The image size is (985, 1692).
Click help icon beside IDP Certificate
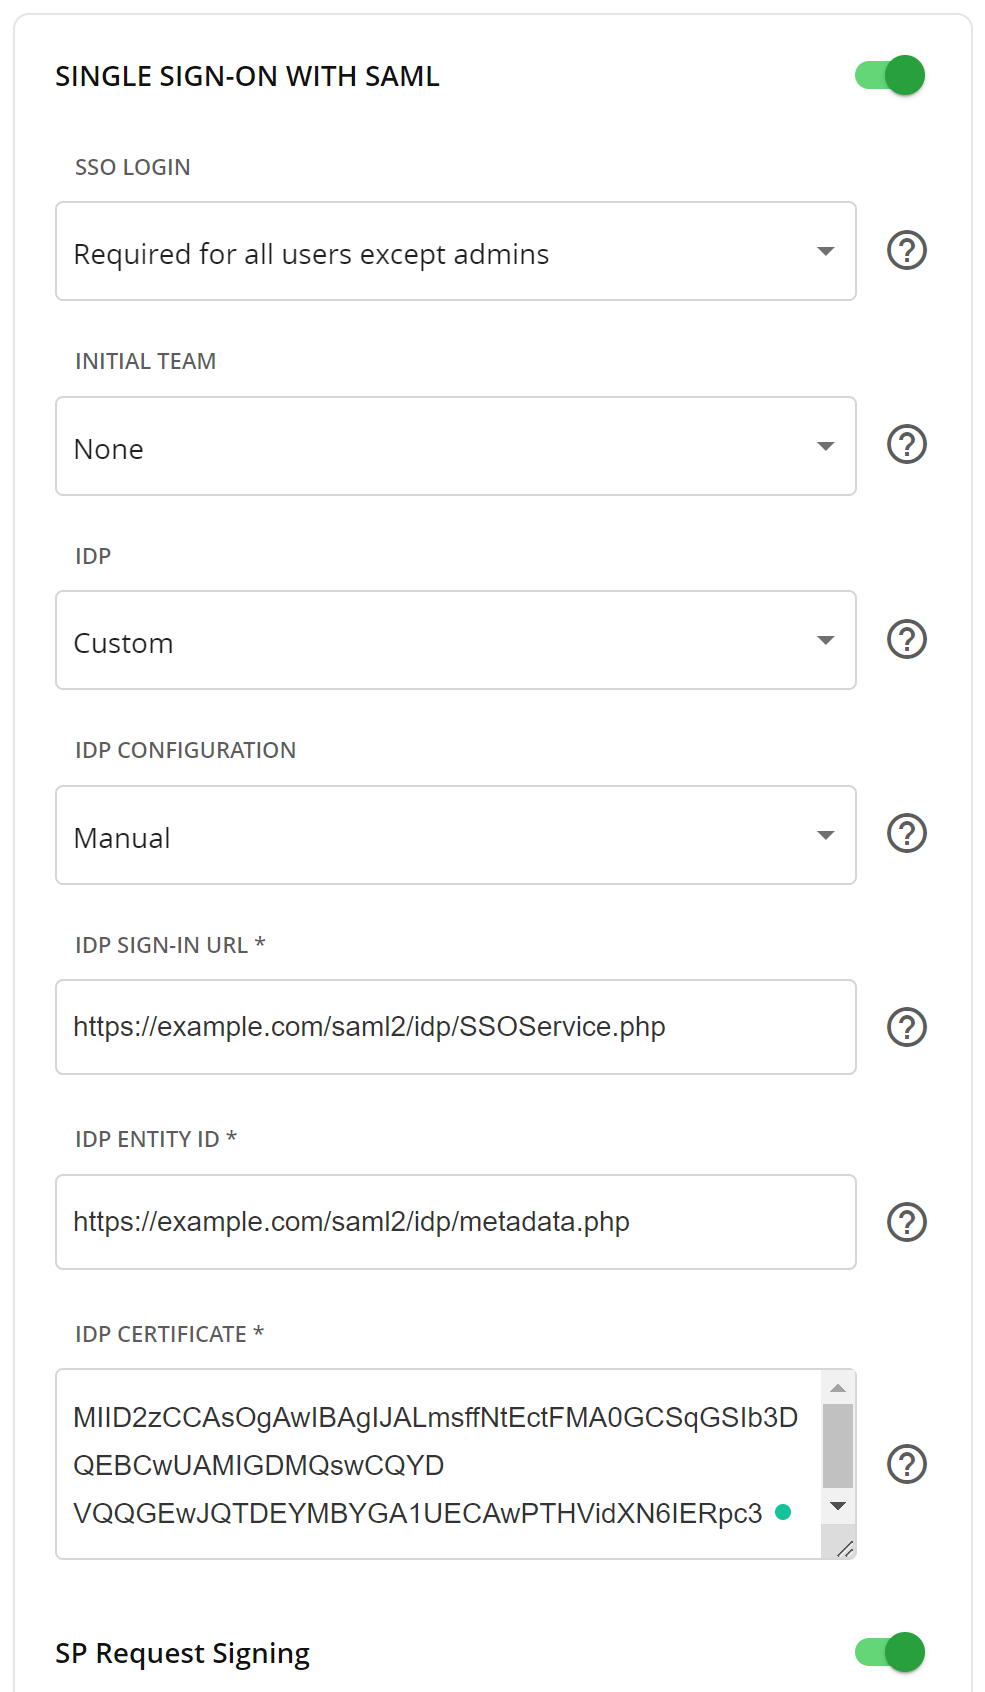(x=907, y=1464)
